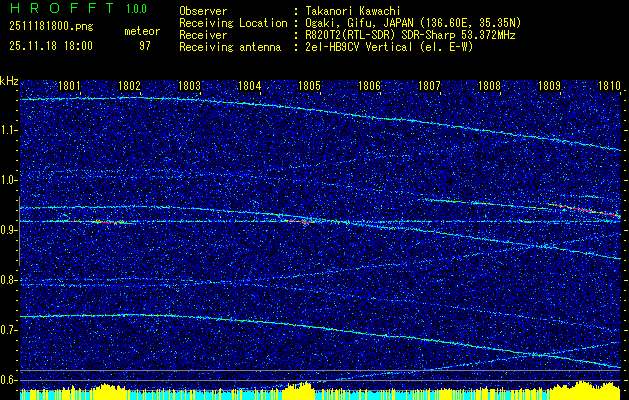Select the file name 2511181800.png
Screen dimensions: 629x400
51,27
